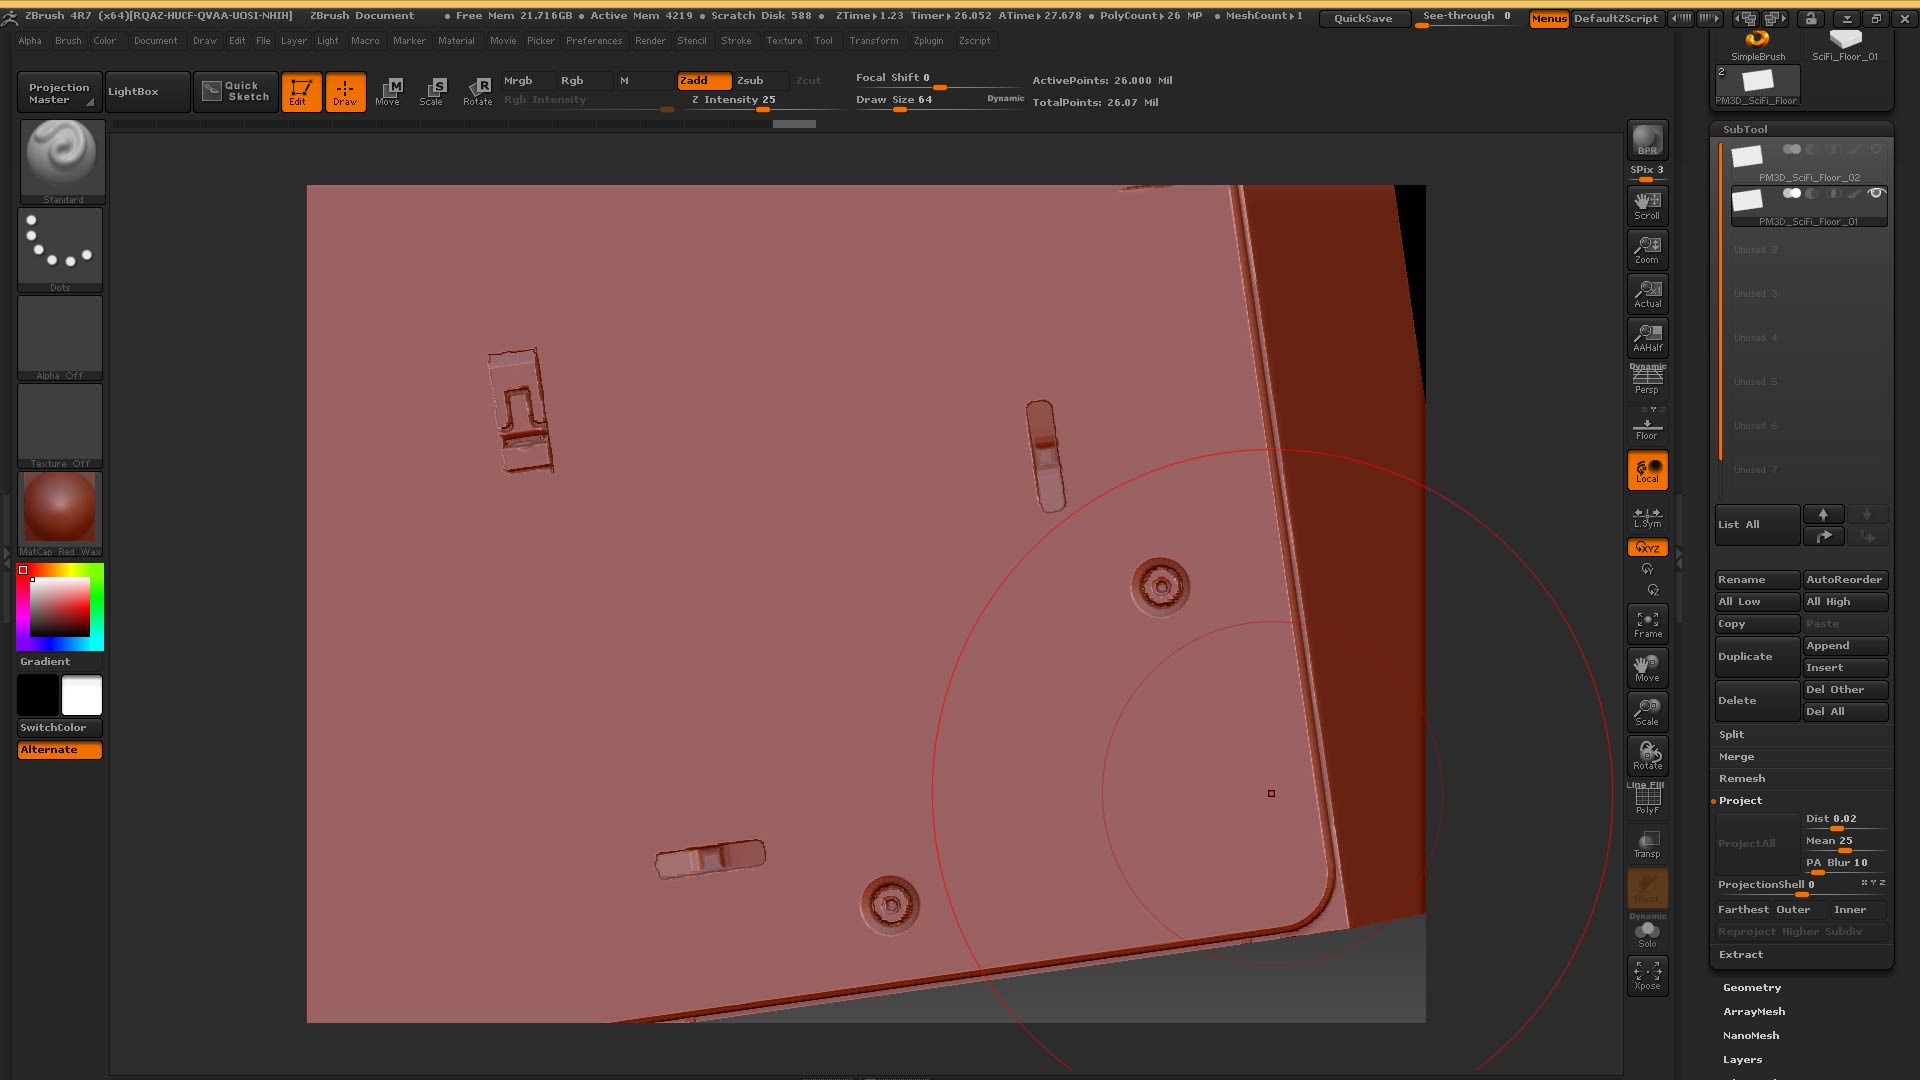Click the BPR render icon

pos(1647,140)
